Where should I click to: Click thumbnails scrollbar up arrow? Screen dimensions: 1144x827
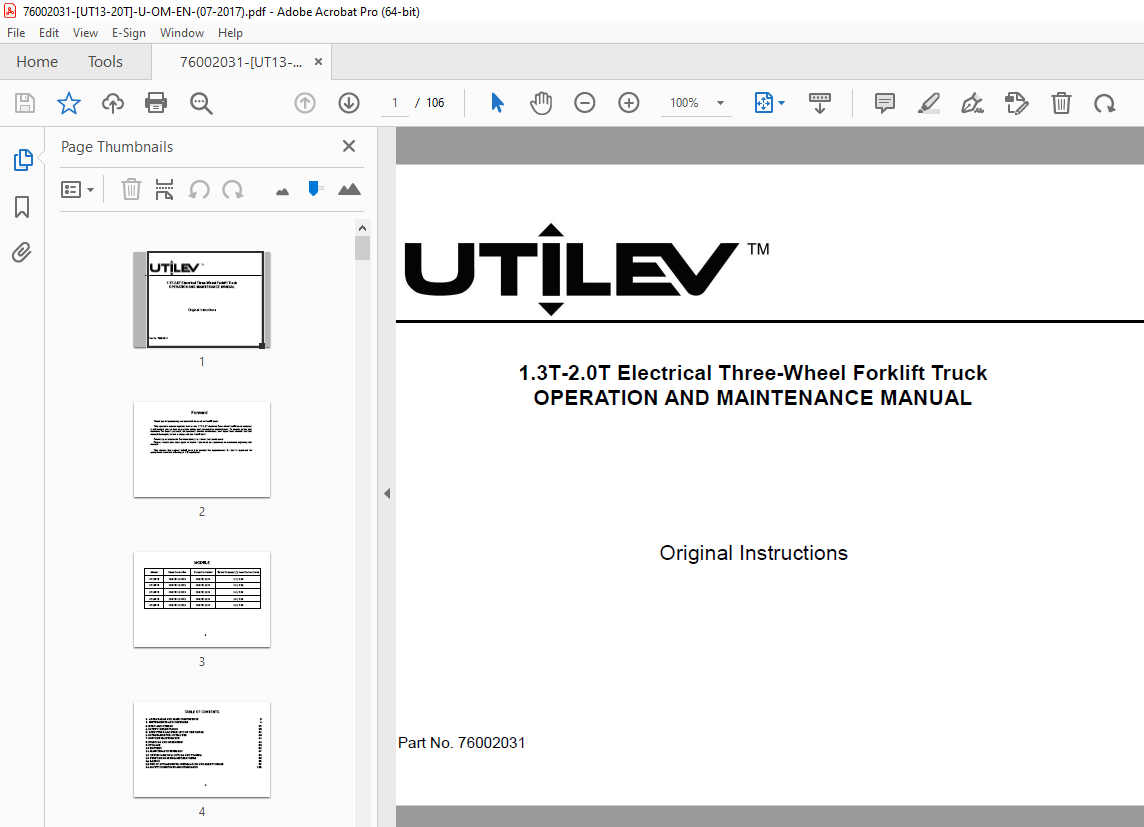363,228
